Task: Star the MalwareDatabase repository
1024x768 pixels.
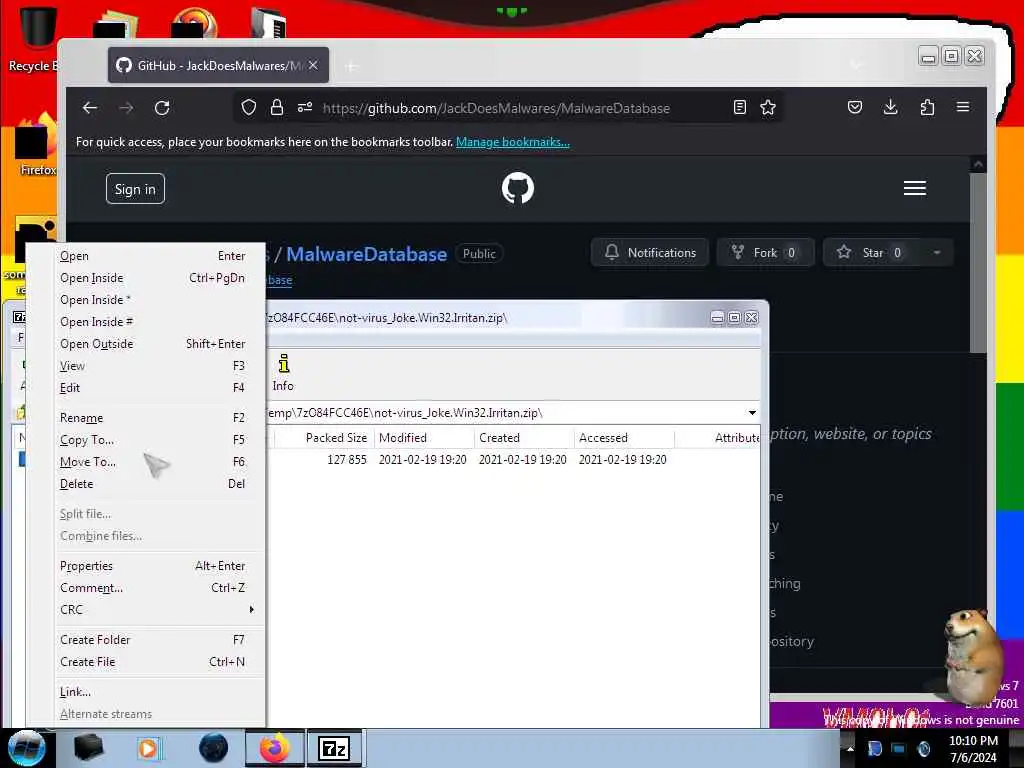Action: click(872, 253)
